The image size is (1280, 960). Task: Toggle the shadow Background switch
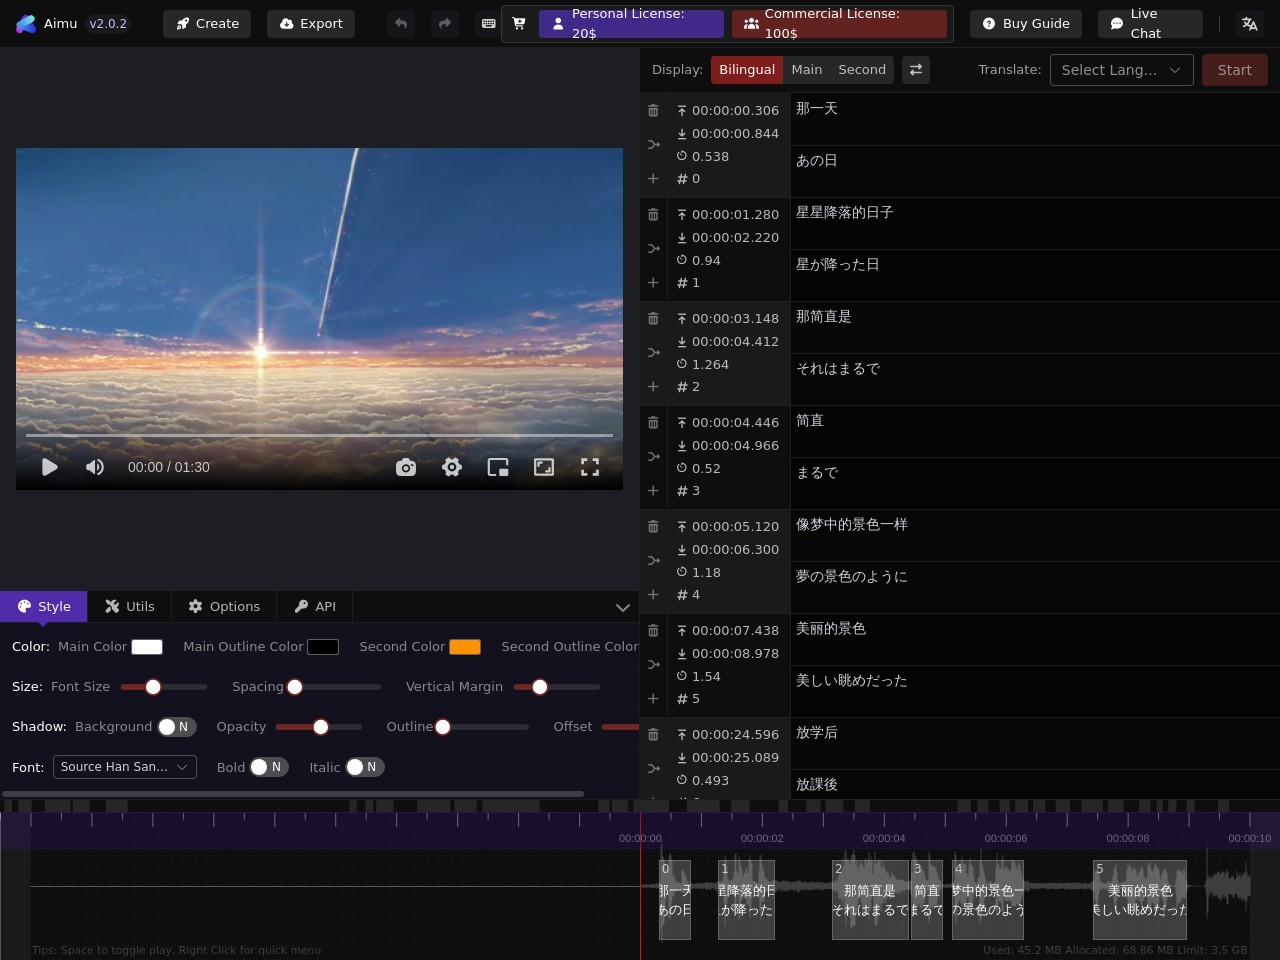(x=176, y=727)
